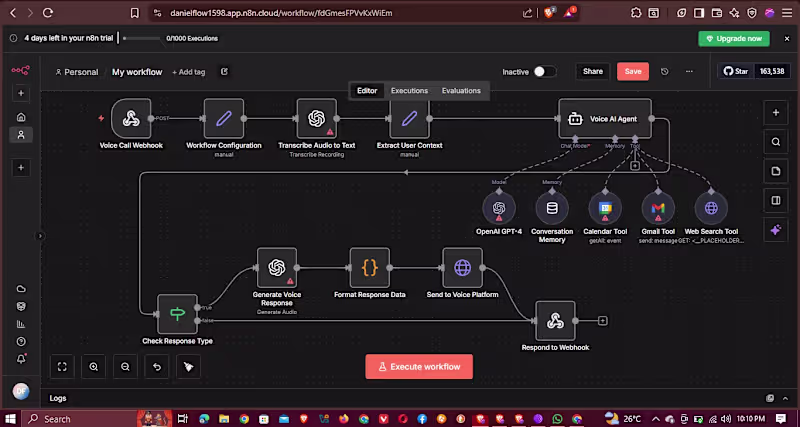Open the Voice AI Agent node
800x427 pixels.
[605, 118]
